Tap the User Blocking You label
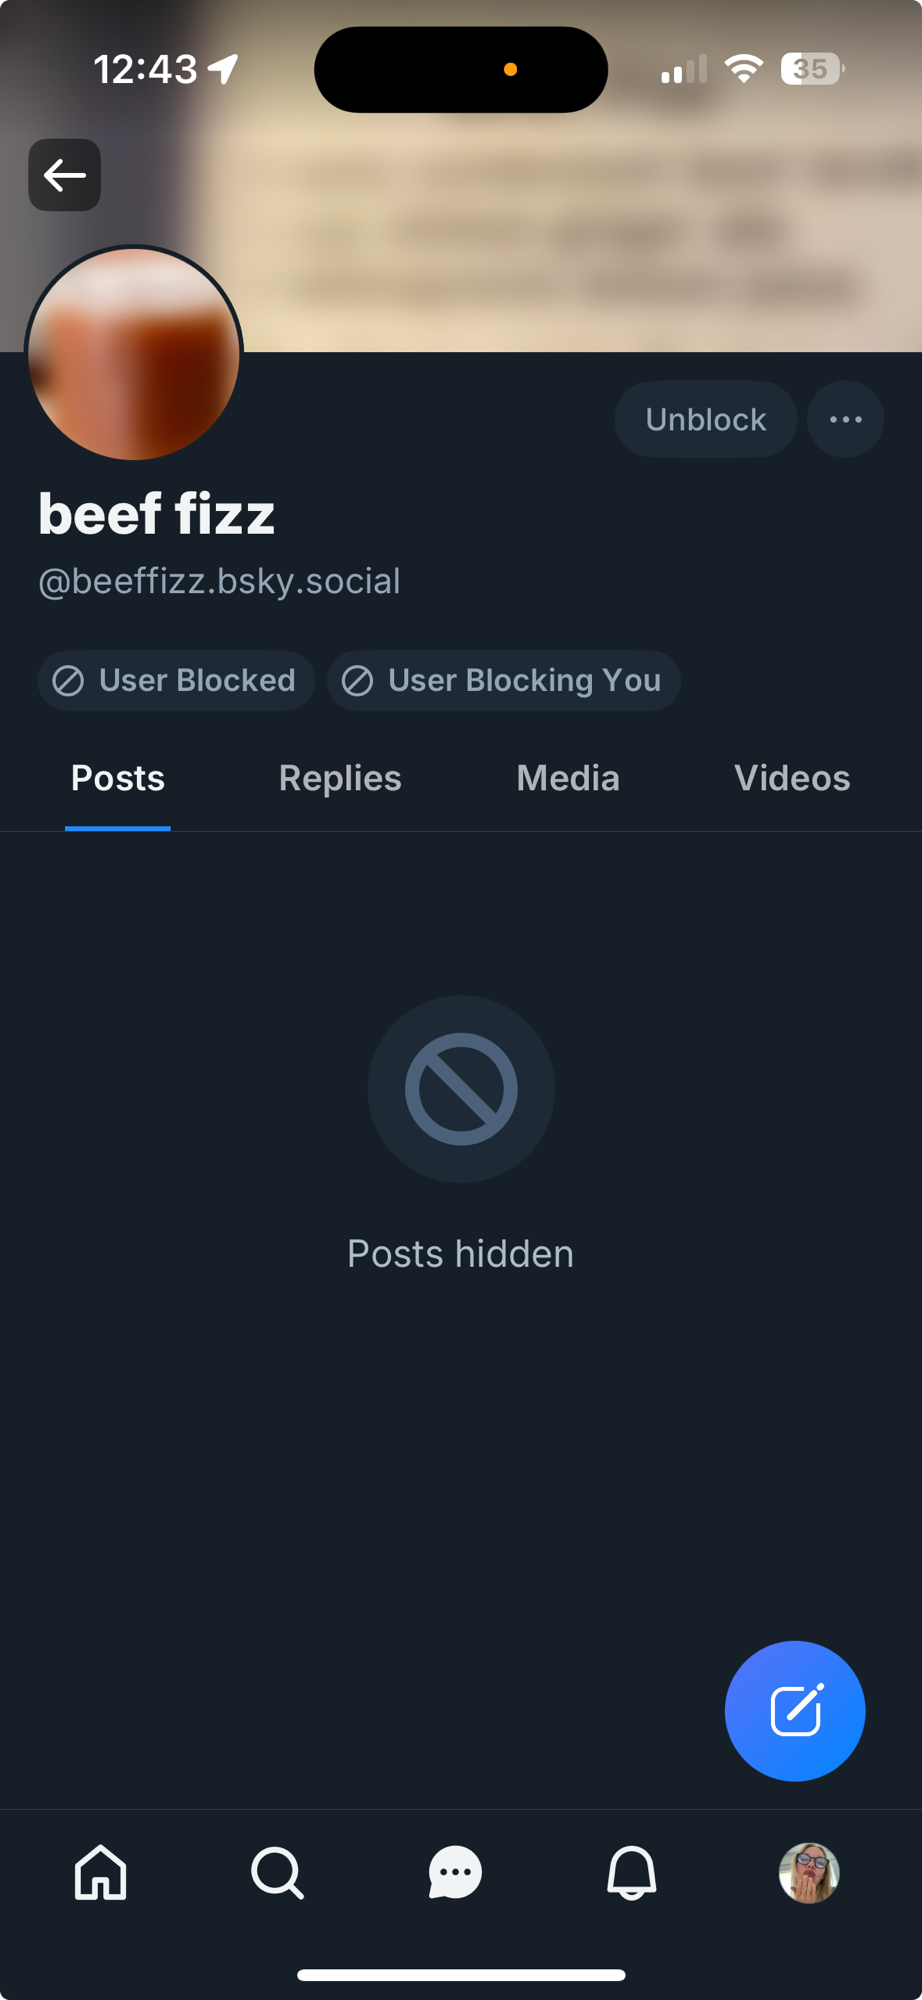 pyautogui.click(x=503, y=681)
